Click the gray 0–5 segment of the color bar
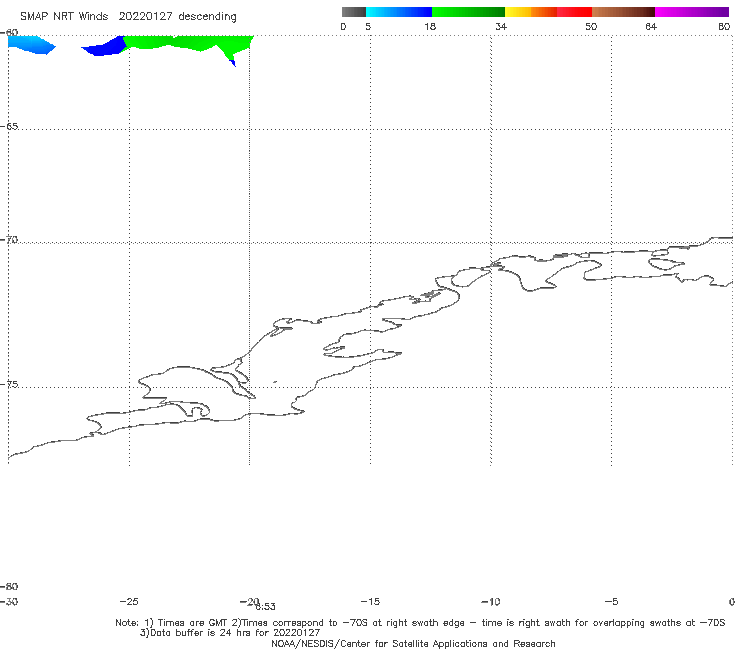Screen dimensions: 740x650 coord(354,12)
